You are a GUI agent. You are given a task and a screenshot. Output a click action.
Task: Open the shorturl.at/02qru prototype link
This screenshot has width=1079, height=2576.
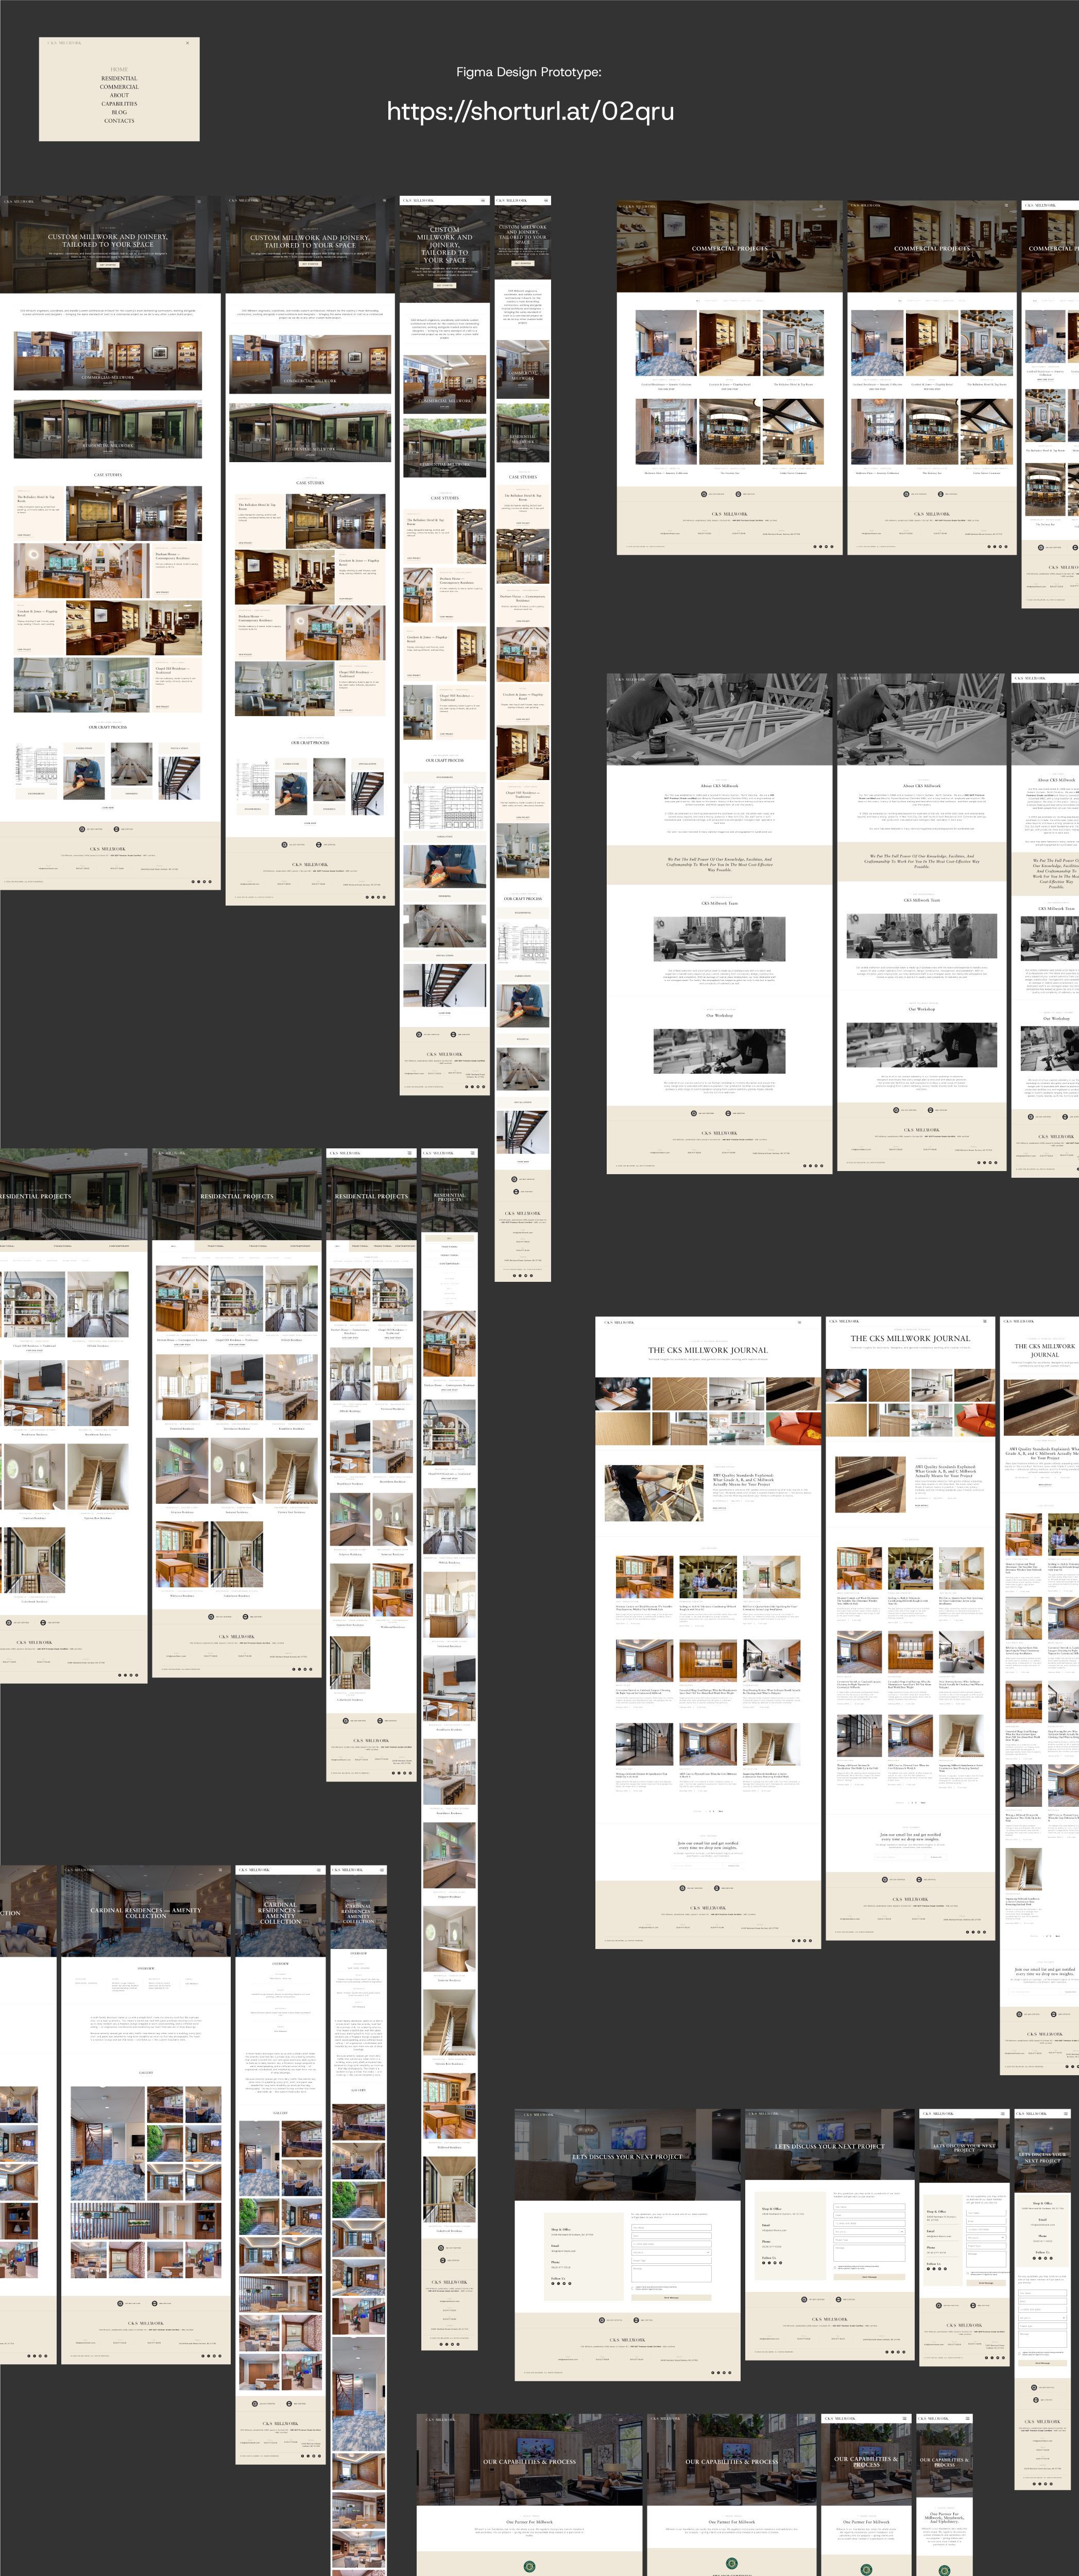click(x=530, y=111)
